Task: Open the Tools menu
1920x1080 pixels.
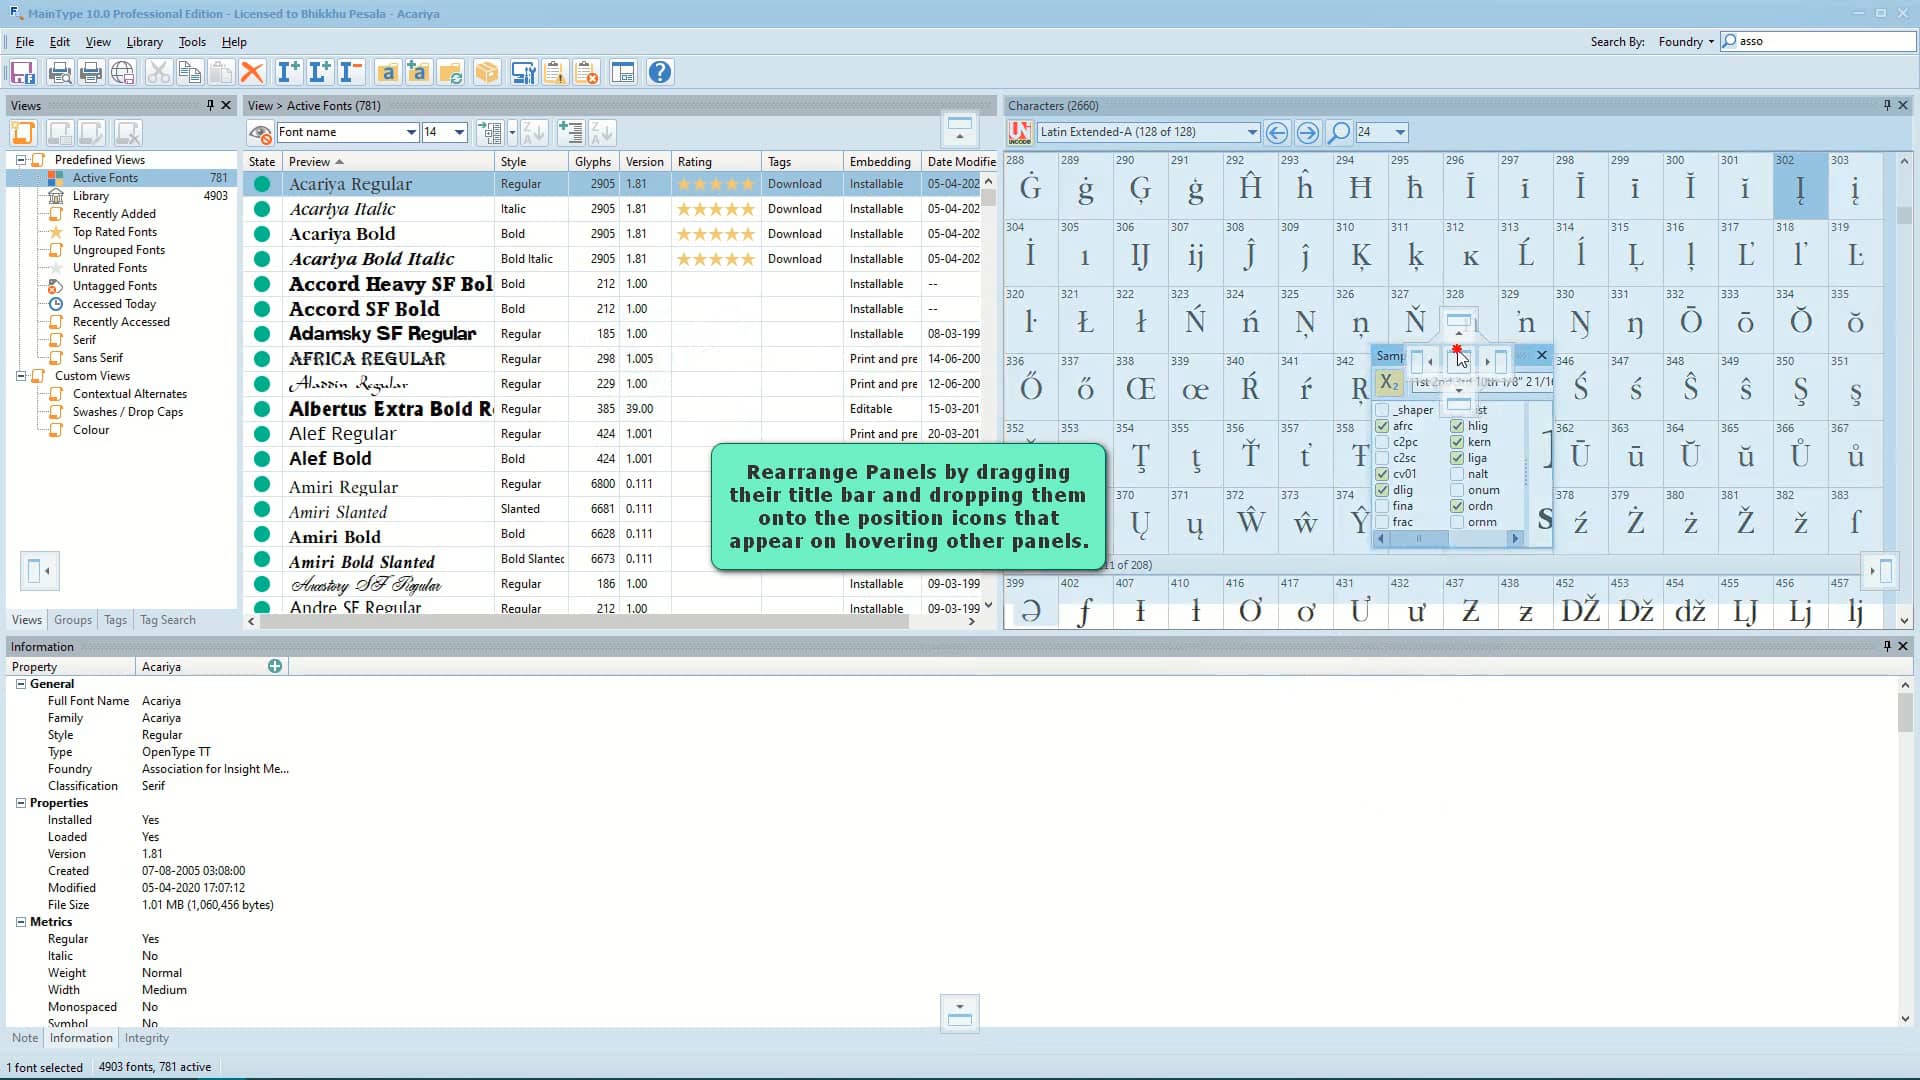Action: (192, 42)
